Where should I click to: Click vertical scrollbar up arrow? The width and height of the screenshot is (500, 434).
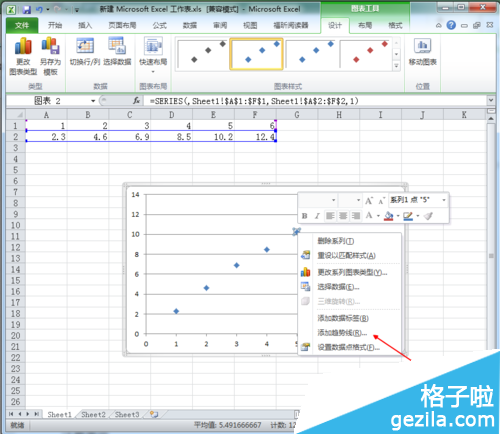click(491, 118)
